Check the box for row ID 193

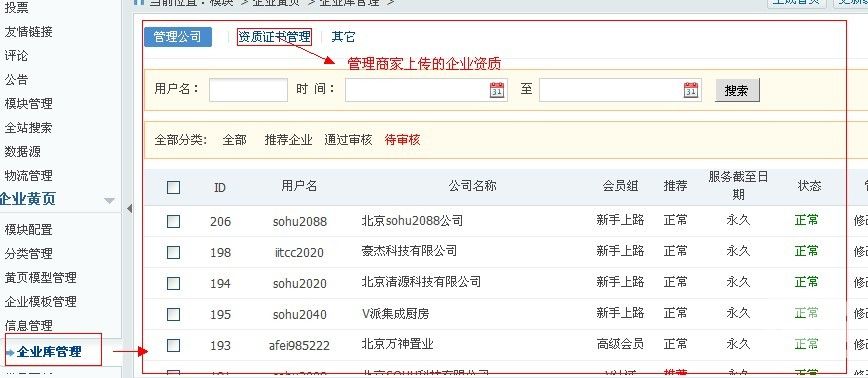[173, 345]
